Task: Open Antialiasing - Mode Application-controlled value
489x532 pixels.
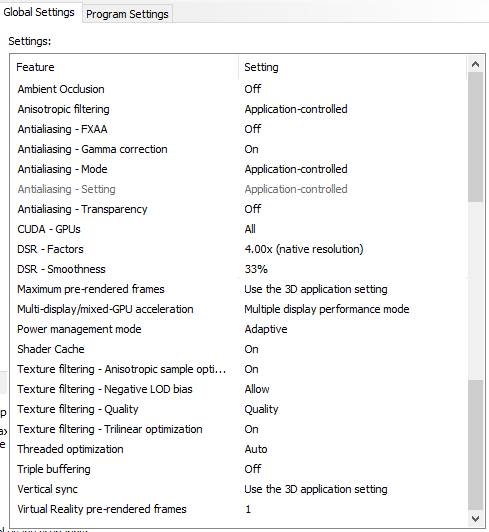Action: click(296, 169)
